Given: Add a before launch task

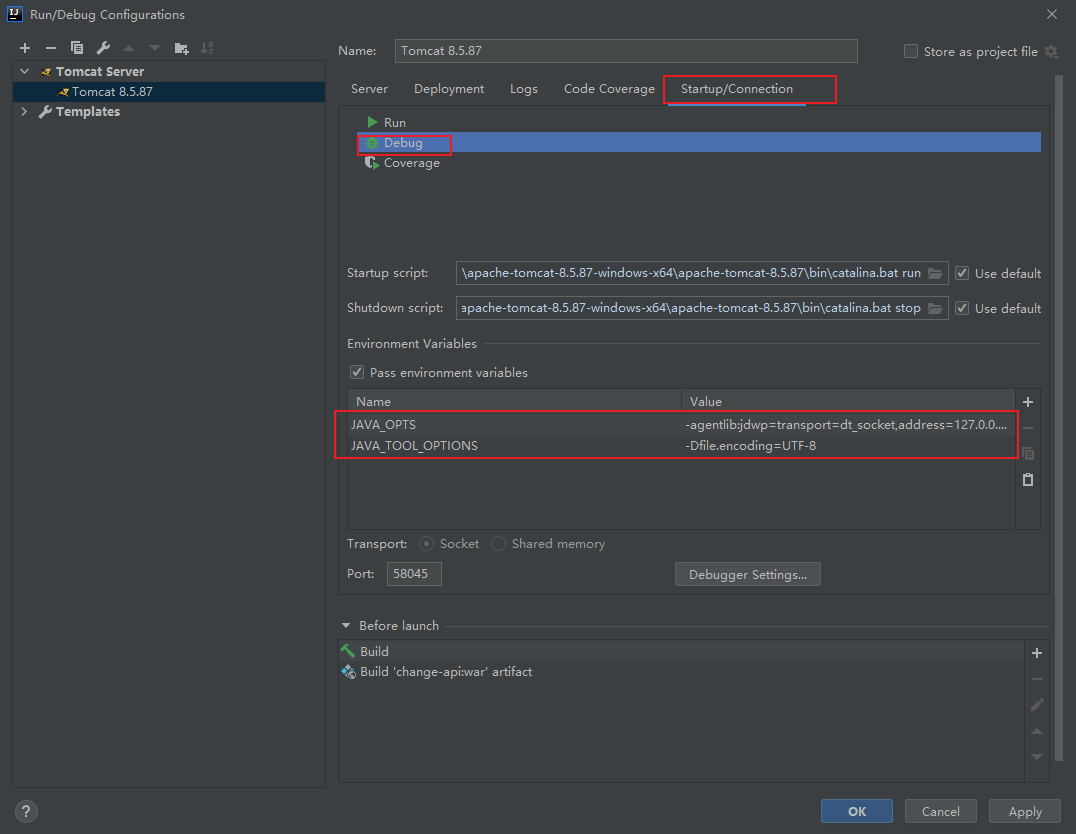Looking at the screenshot, I should [1037, 653].
